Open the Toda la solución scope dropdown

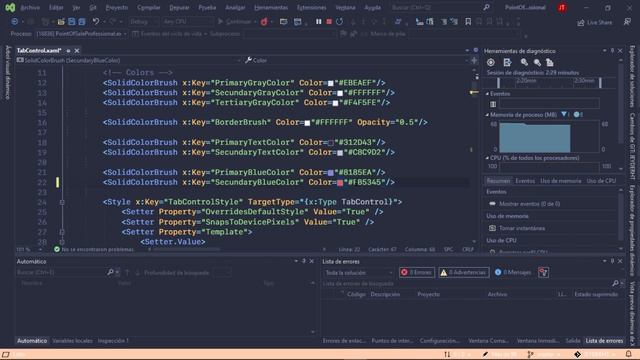click(x=358, y=272)
